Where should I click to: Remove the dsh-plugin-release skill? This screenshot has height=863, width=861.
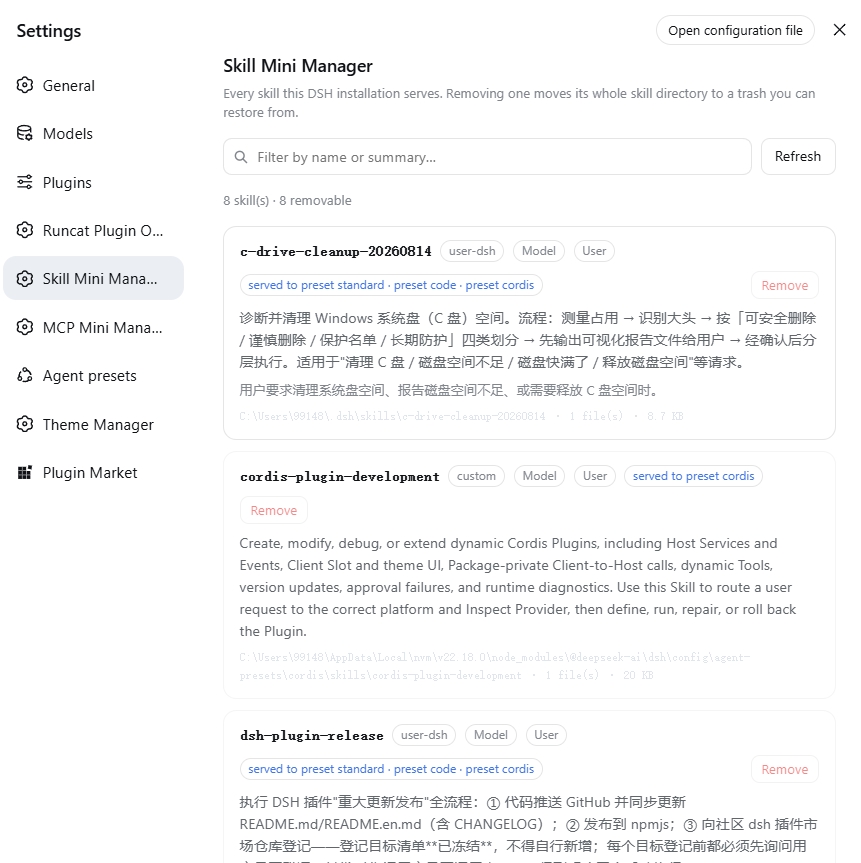tap(784, 769)
